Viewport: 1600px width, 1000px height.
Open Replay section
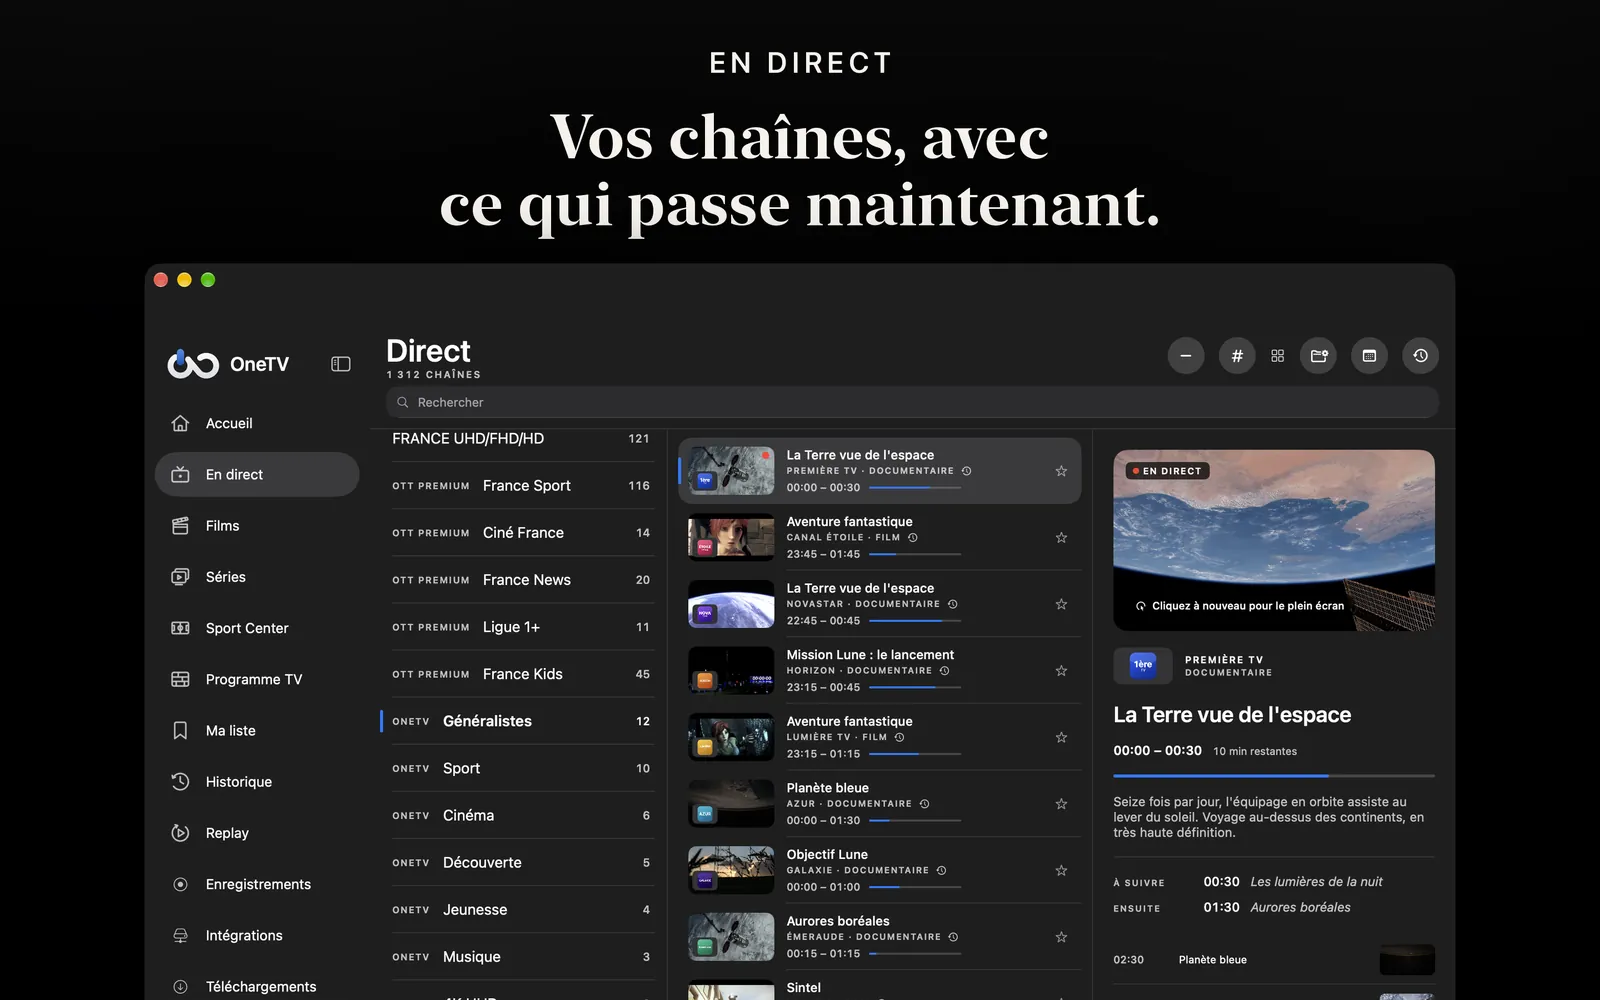pos(257,833)
